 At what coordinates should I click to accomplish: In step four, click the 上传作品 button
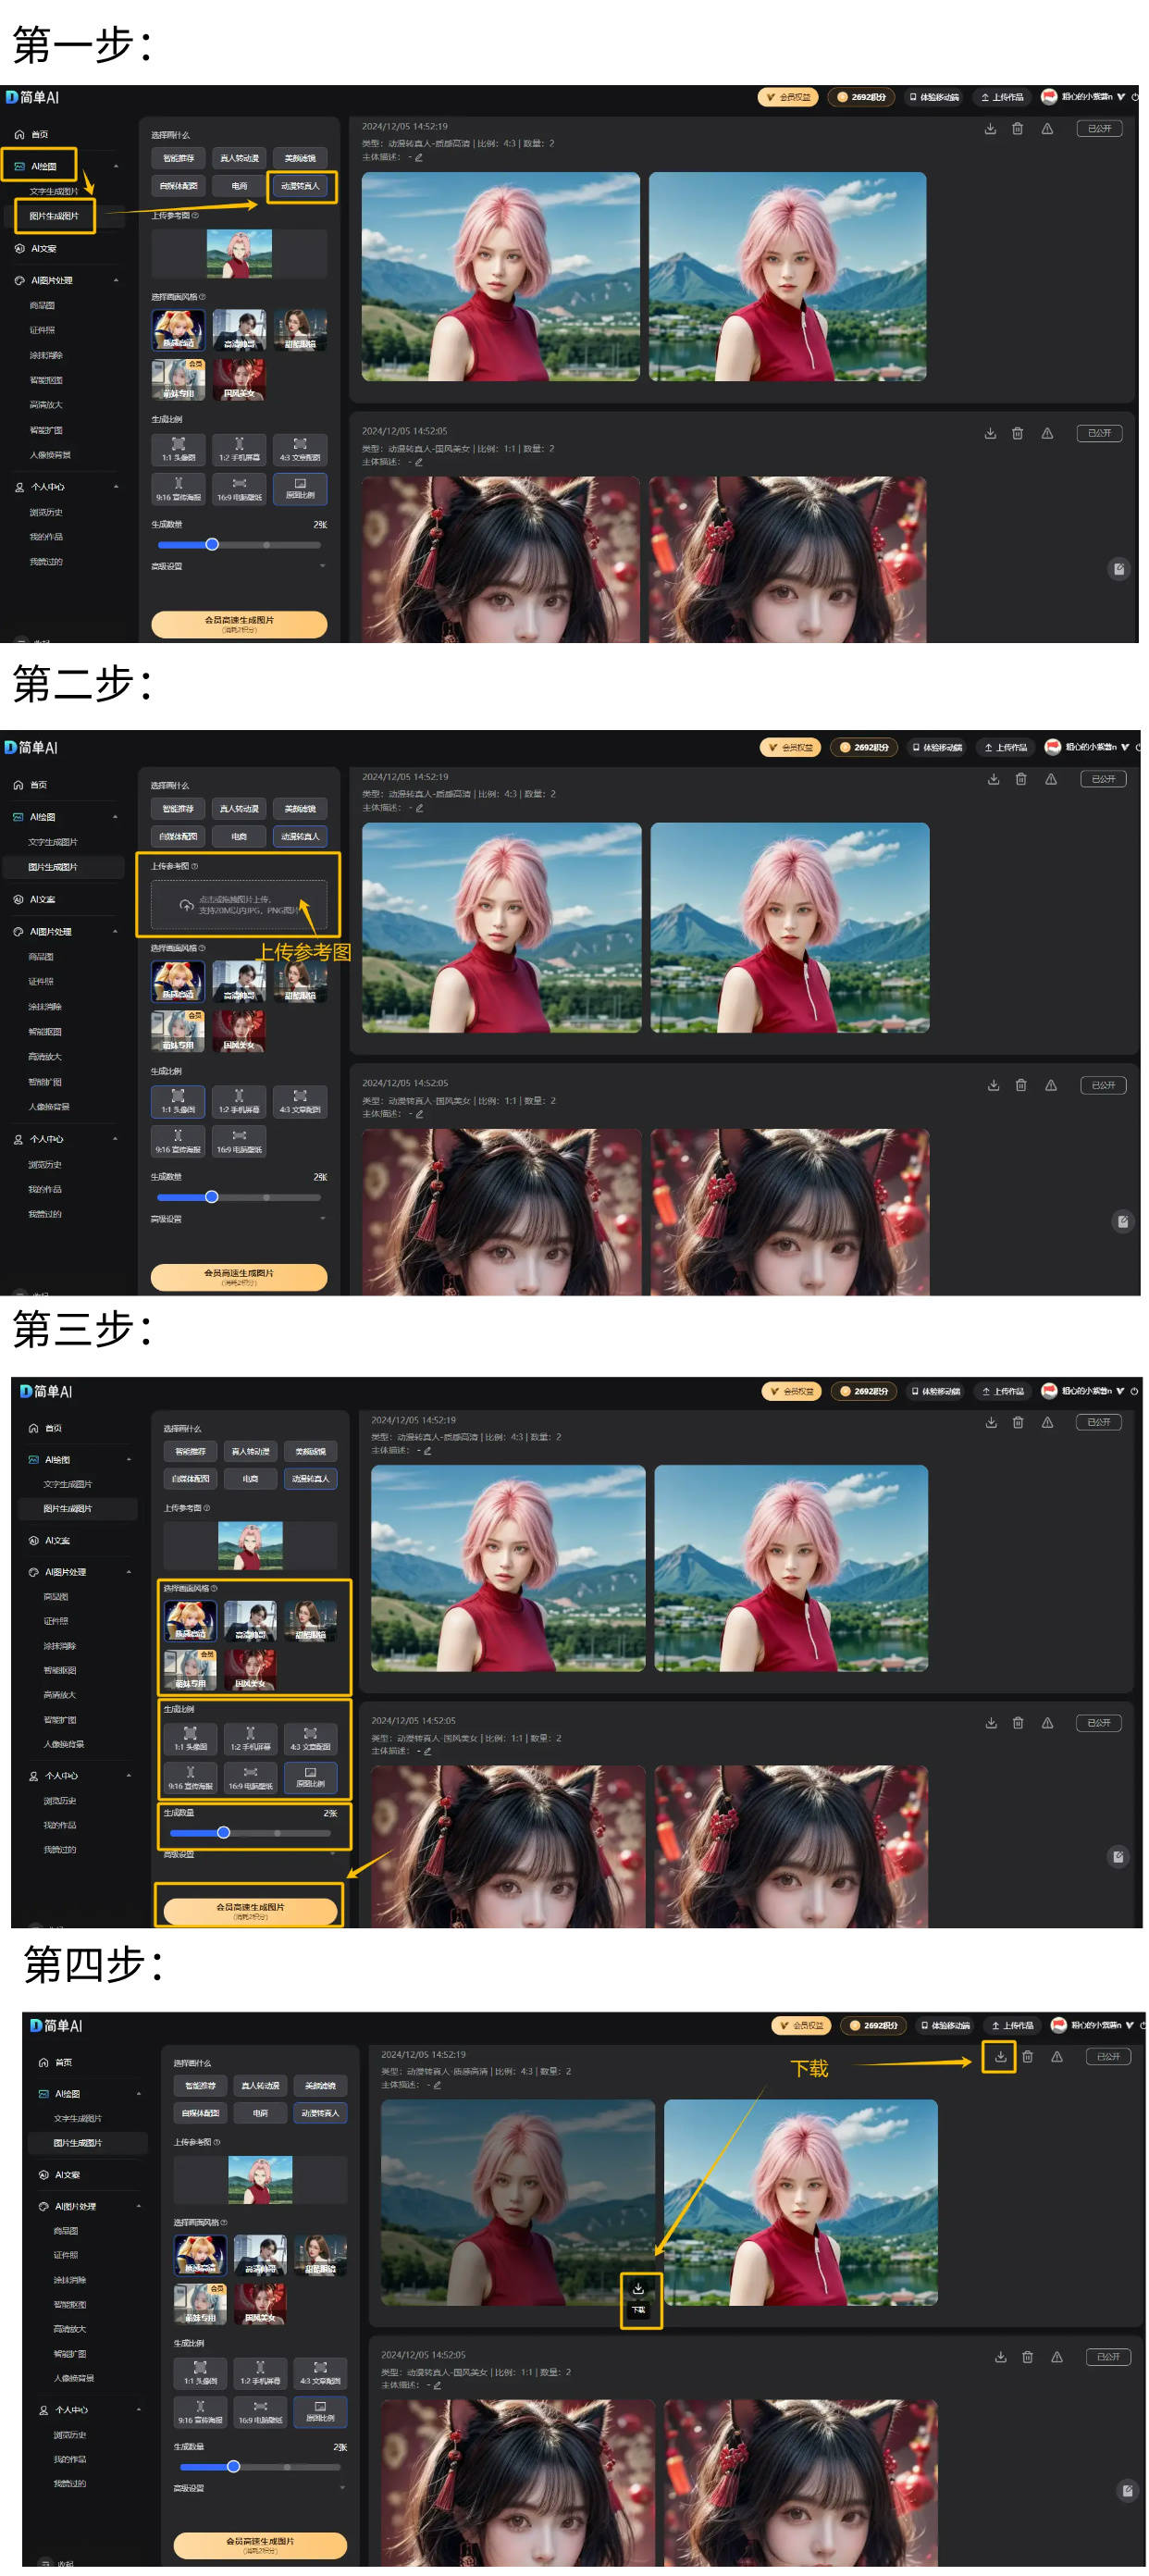[x=1012, y=2025]
